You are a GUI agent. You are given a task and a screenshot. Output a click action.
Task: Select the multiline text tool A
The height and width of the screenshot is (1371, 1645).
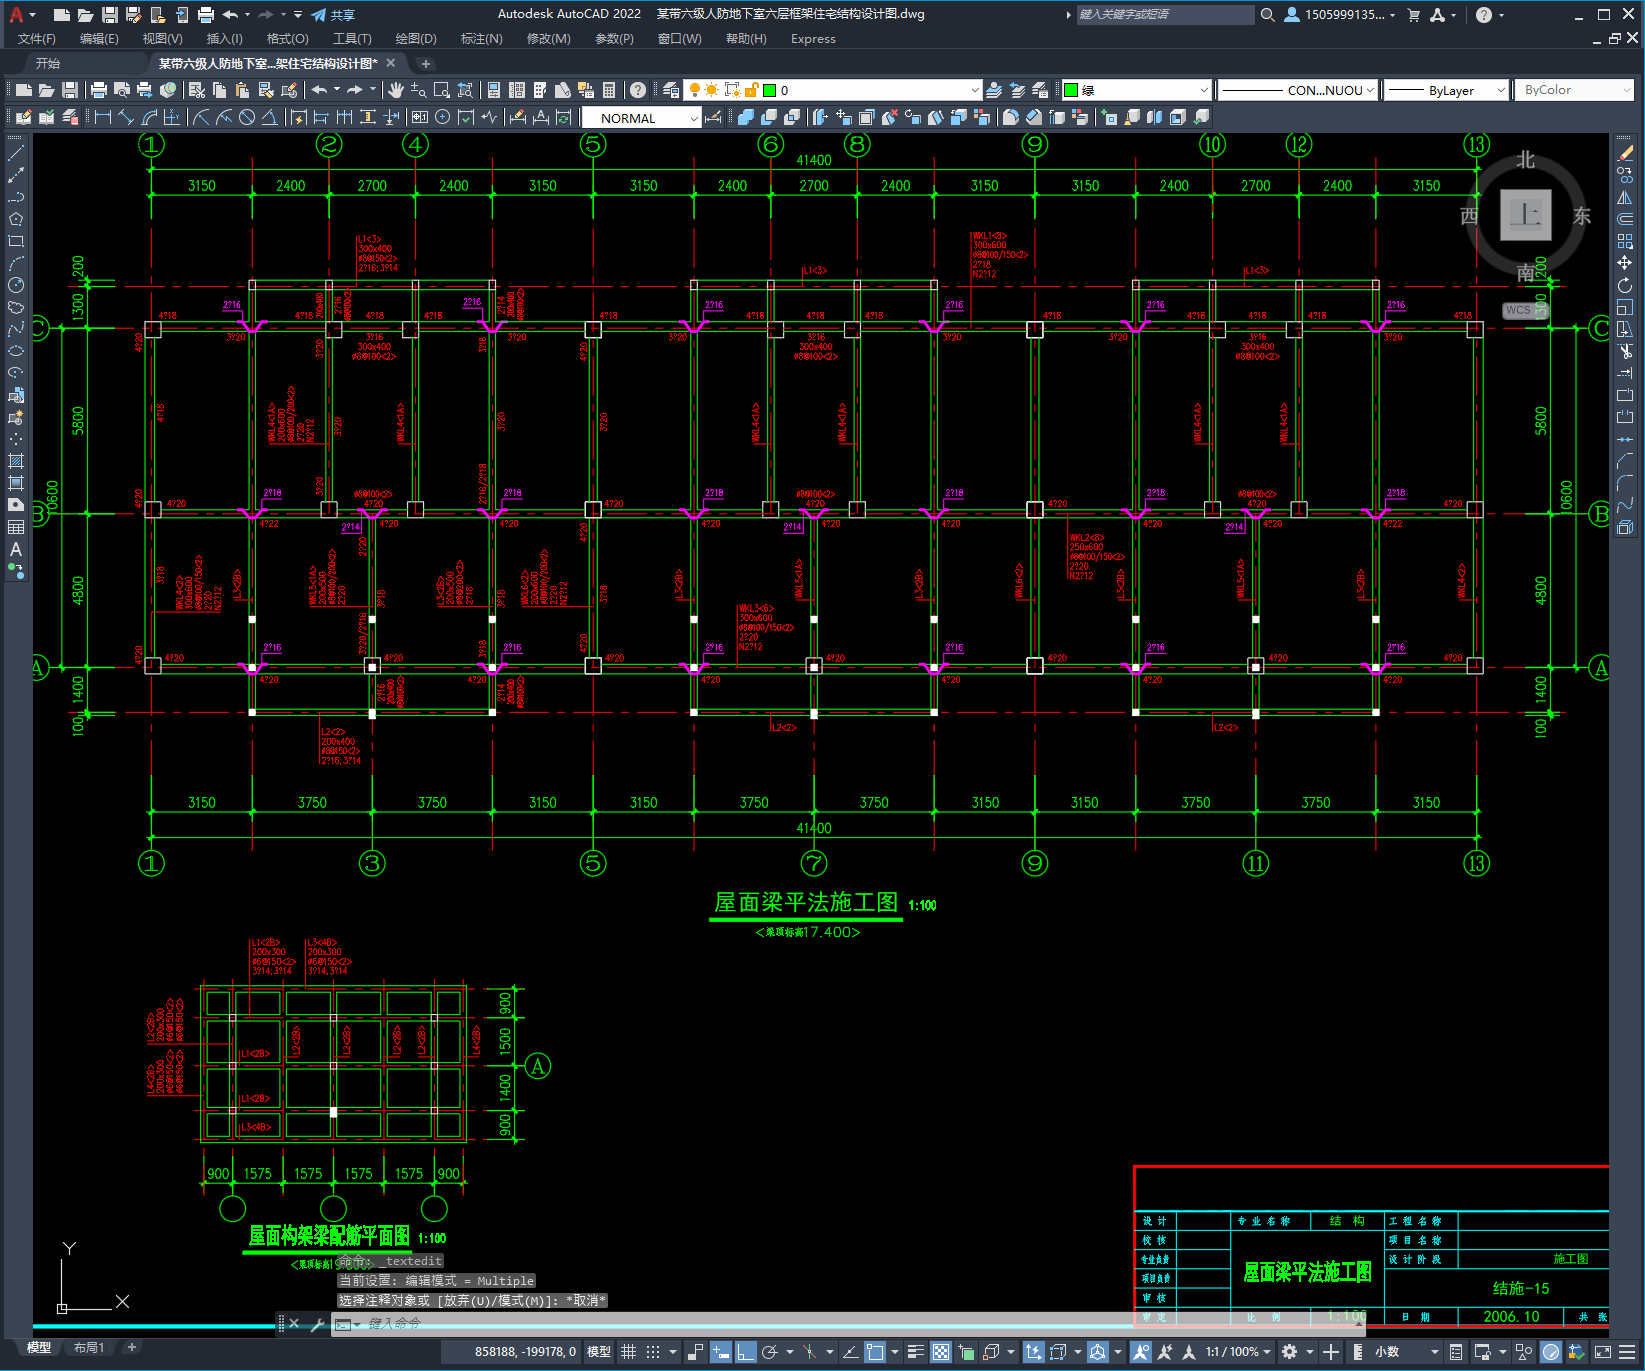16,549
